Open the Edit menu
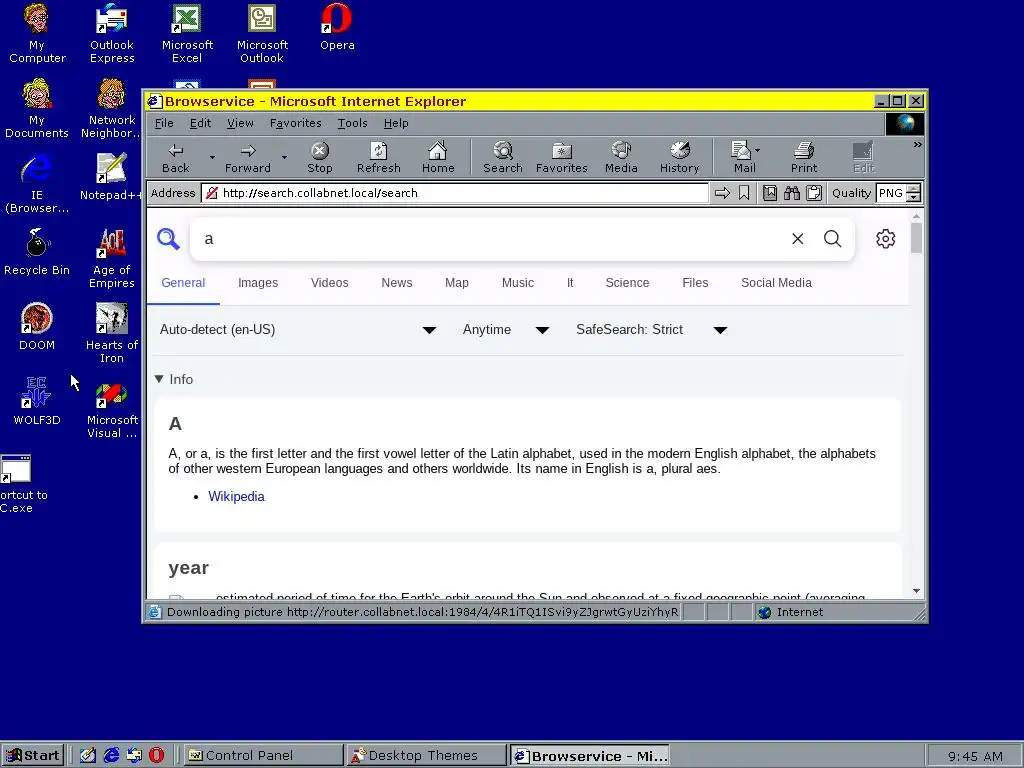 click(x=200, y=123)
